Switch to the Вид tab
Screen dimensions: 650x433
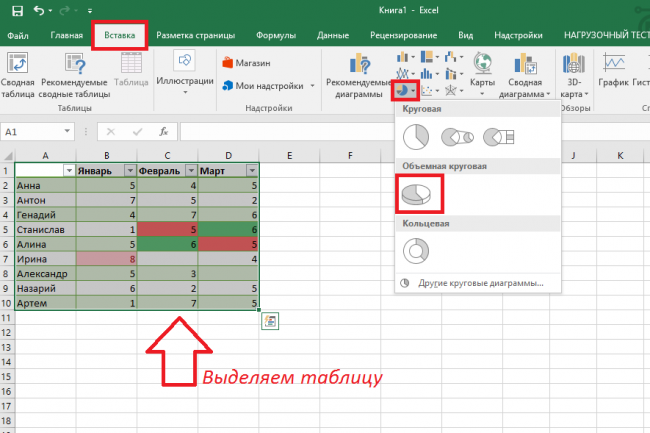coord(466,35)
